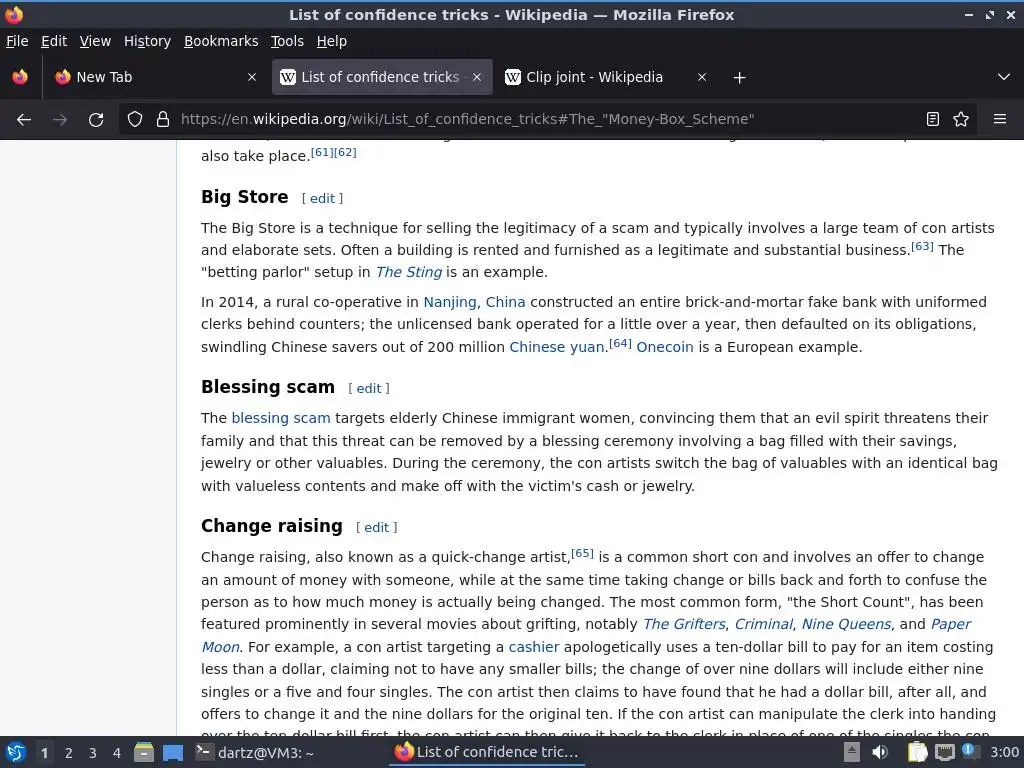Open the View menu
This screenshot has width=1024, height=768.
tap(95, 41)
